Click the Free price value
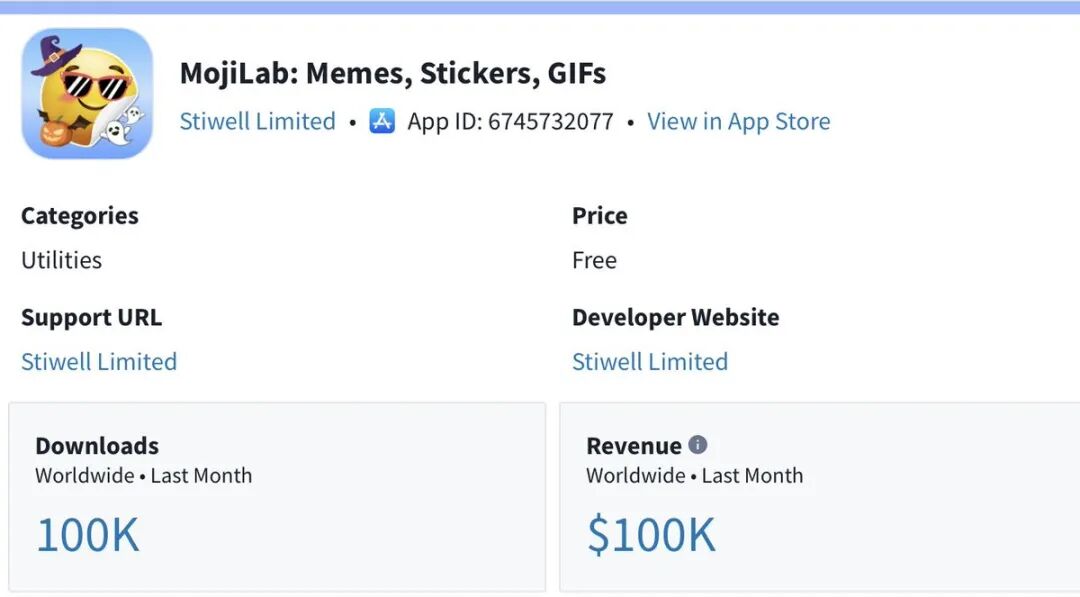 (594, 260)
